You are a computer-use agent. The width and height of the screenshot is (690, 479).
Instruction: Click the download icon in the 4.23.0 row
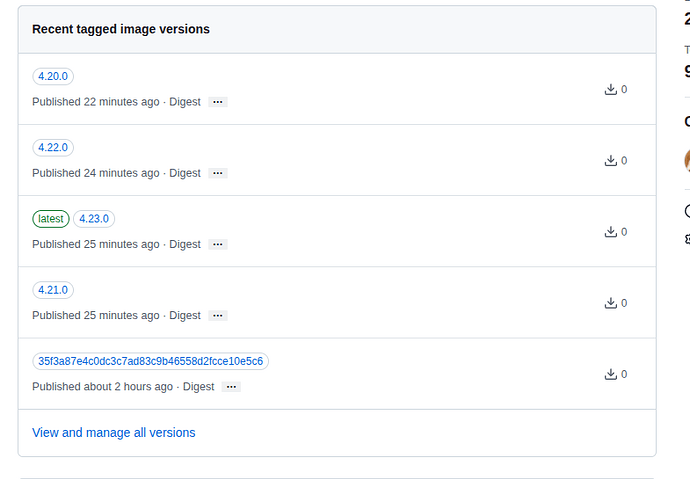610,231
